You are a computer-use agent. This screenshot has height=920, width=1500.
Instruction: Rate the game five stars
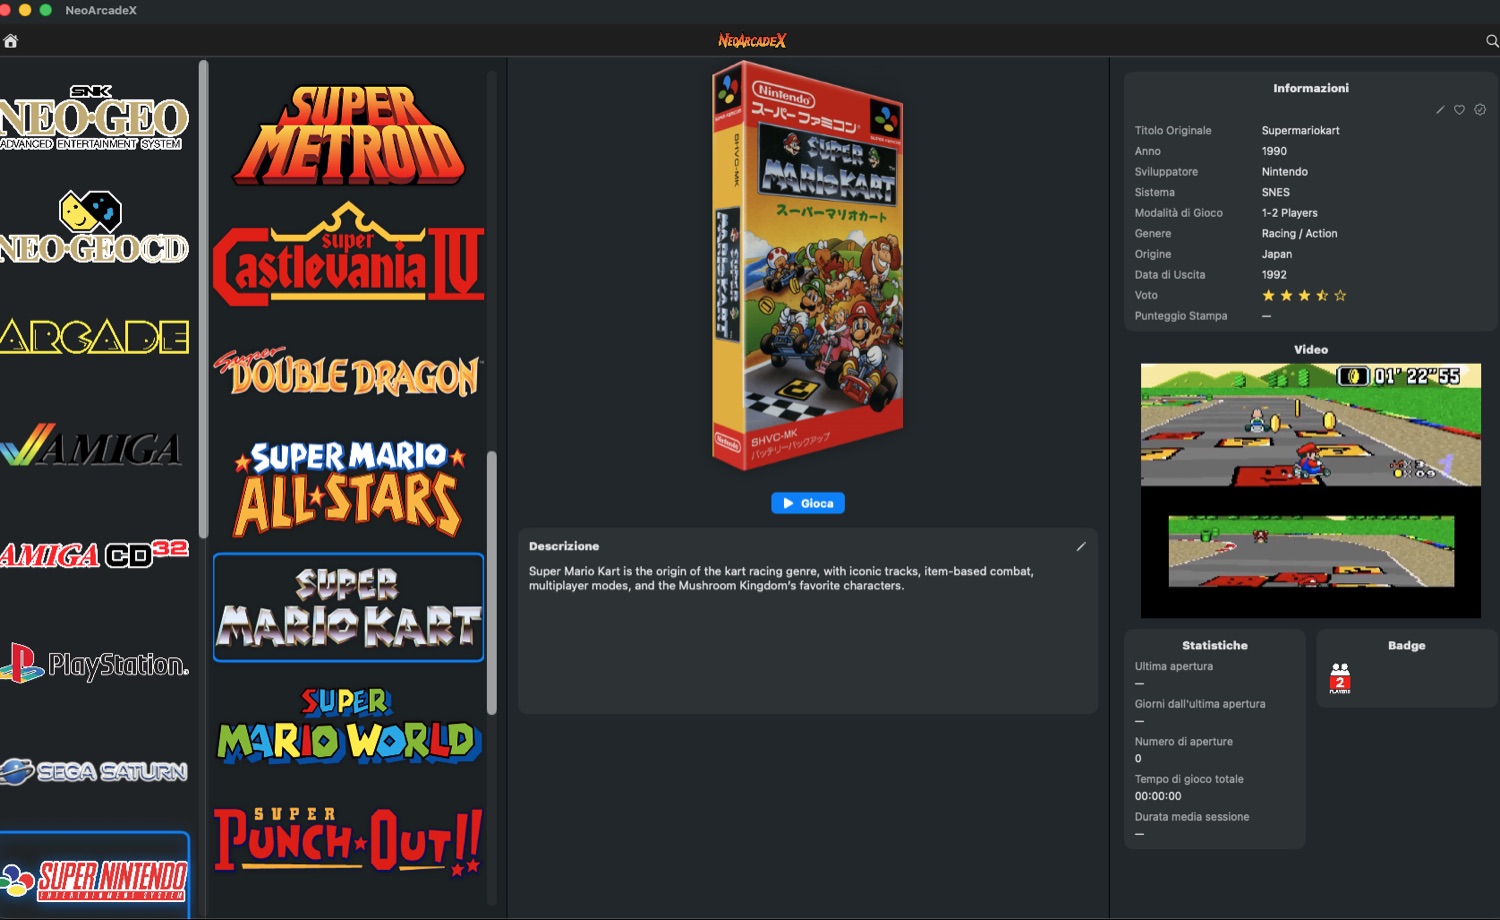[x=1340, y=295]
